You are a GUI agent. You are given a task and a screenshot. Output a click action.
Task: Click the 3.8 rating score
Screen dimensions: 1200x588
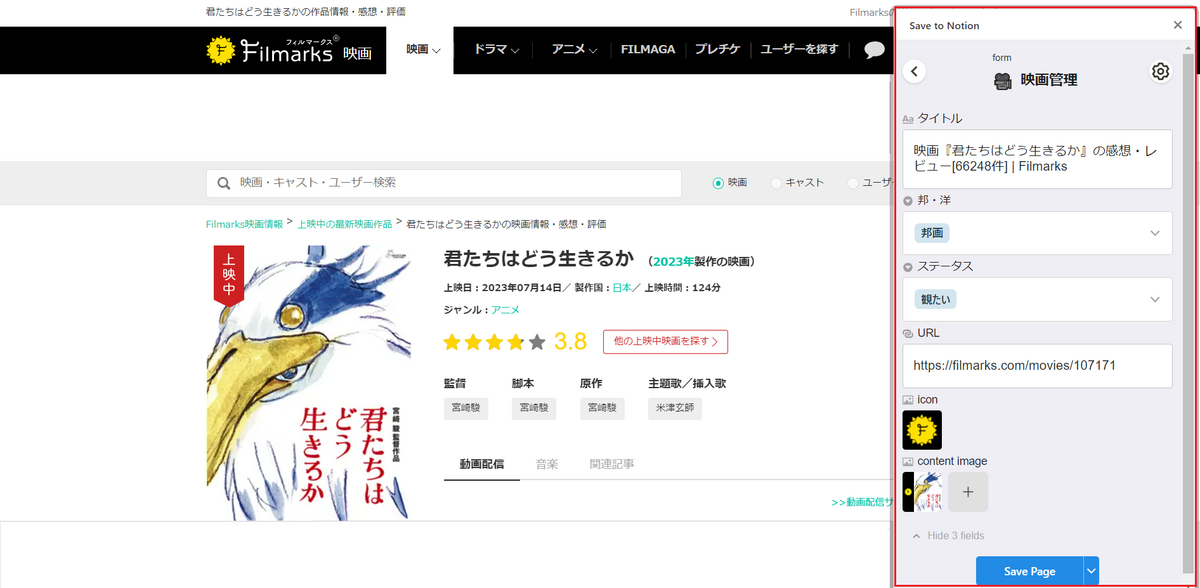[x=570, y=341]
